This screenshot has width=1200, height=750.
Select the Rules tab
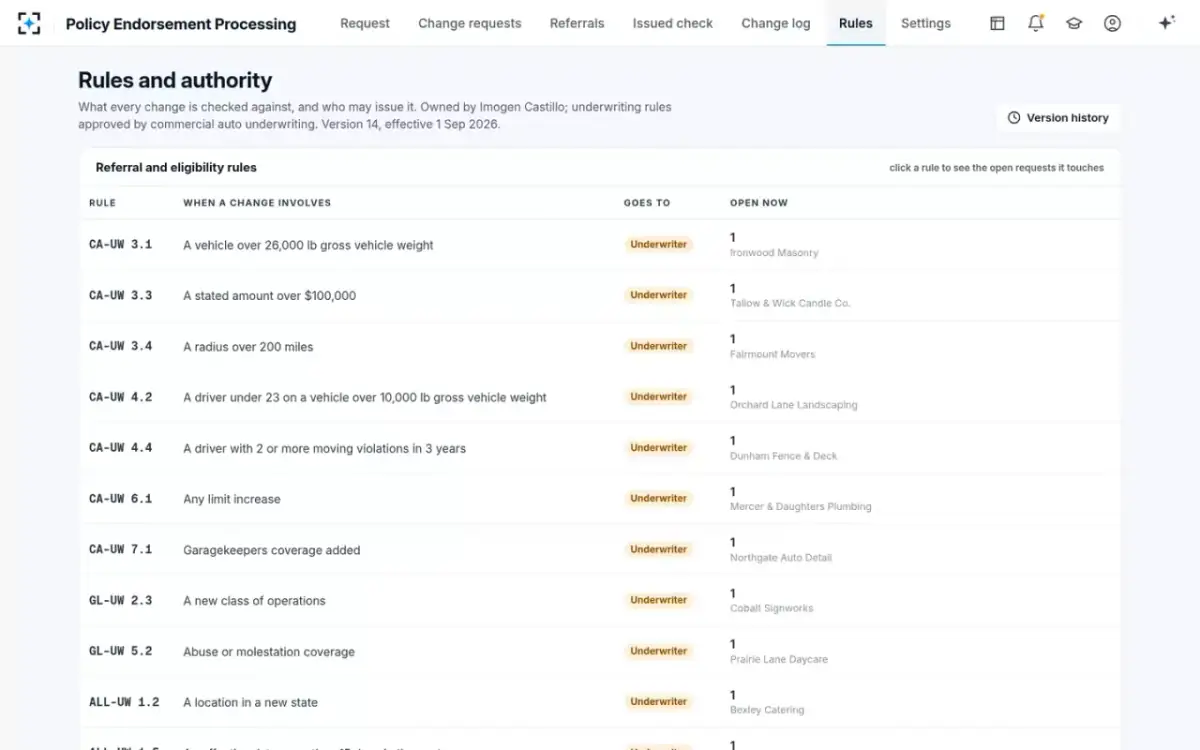point(856,23)
